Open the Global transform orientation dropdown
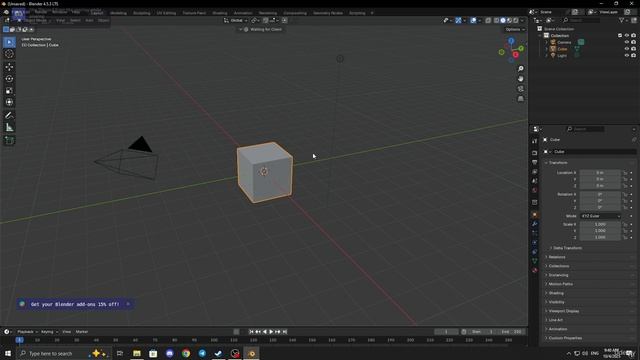The image size is (640, 360). pos(236,20)
